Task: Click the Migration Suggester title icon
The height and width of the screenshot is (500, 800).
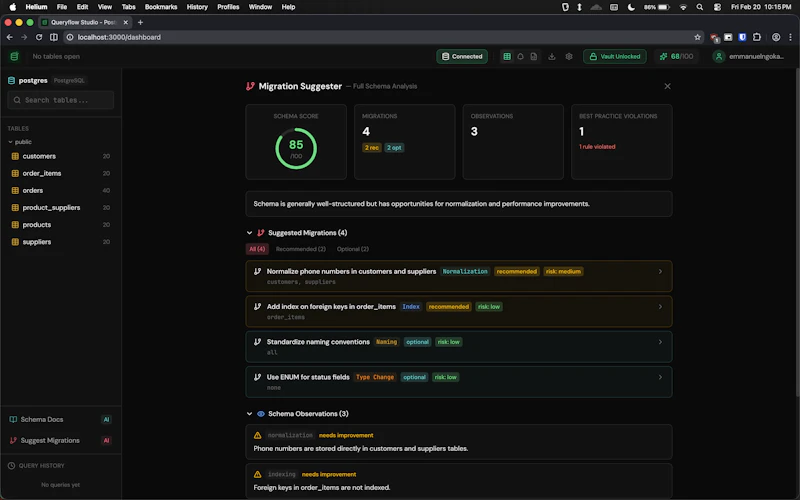Action: (x=250, y=86)
